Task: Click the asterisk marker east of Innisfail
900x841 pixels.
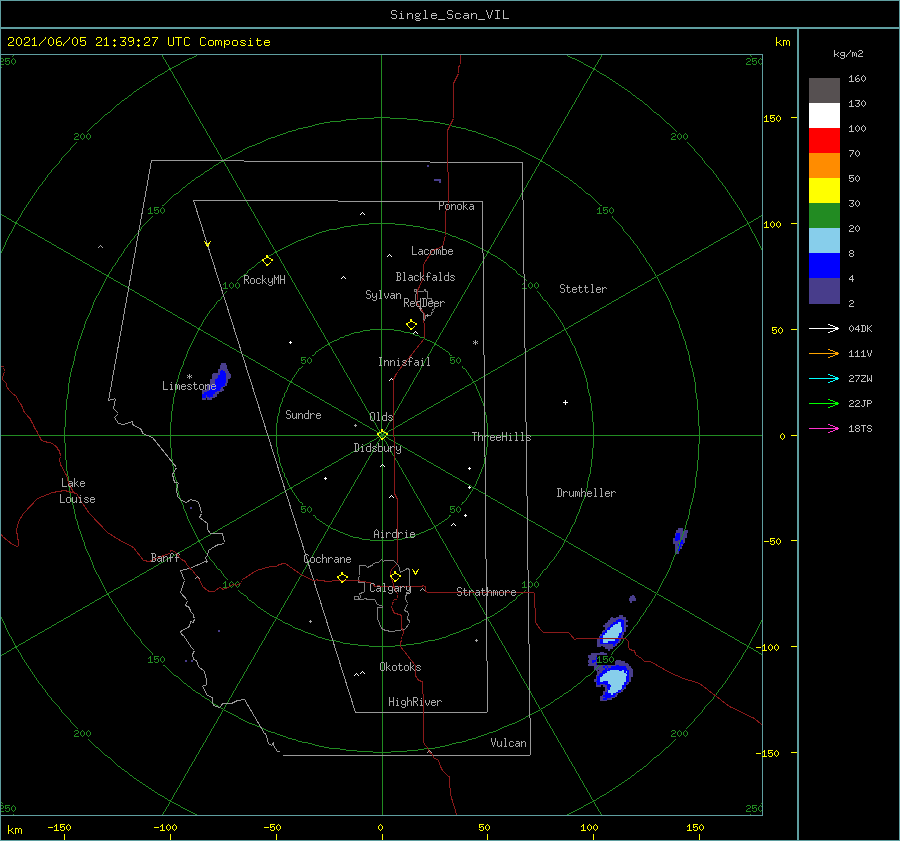Action: (x=475, y=343)
